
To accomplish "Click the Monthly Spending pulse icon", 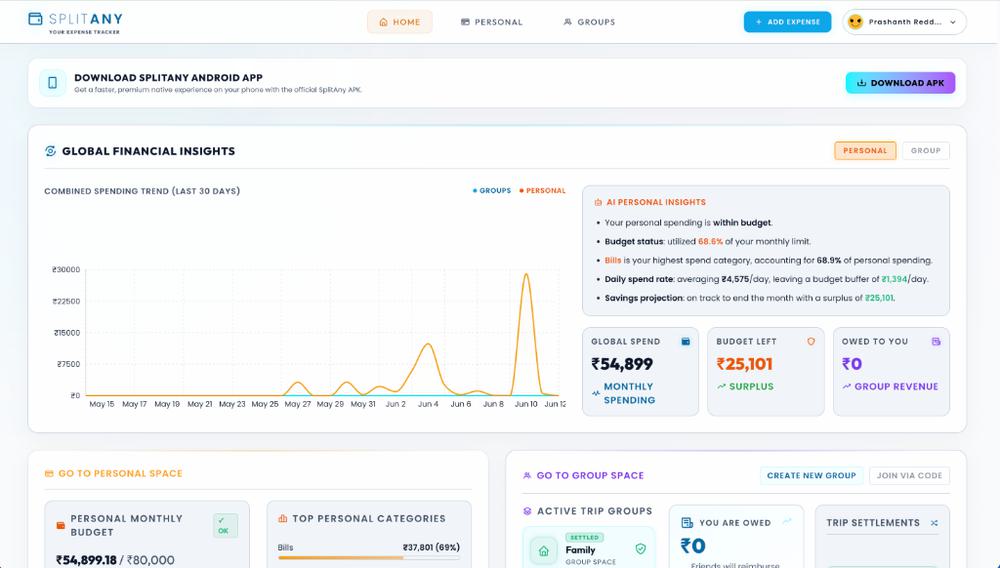I will pyautogui.click(x=596, y=393).
